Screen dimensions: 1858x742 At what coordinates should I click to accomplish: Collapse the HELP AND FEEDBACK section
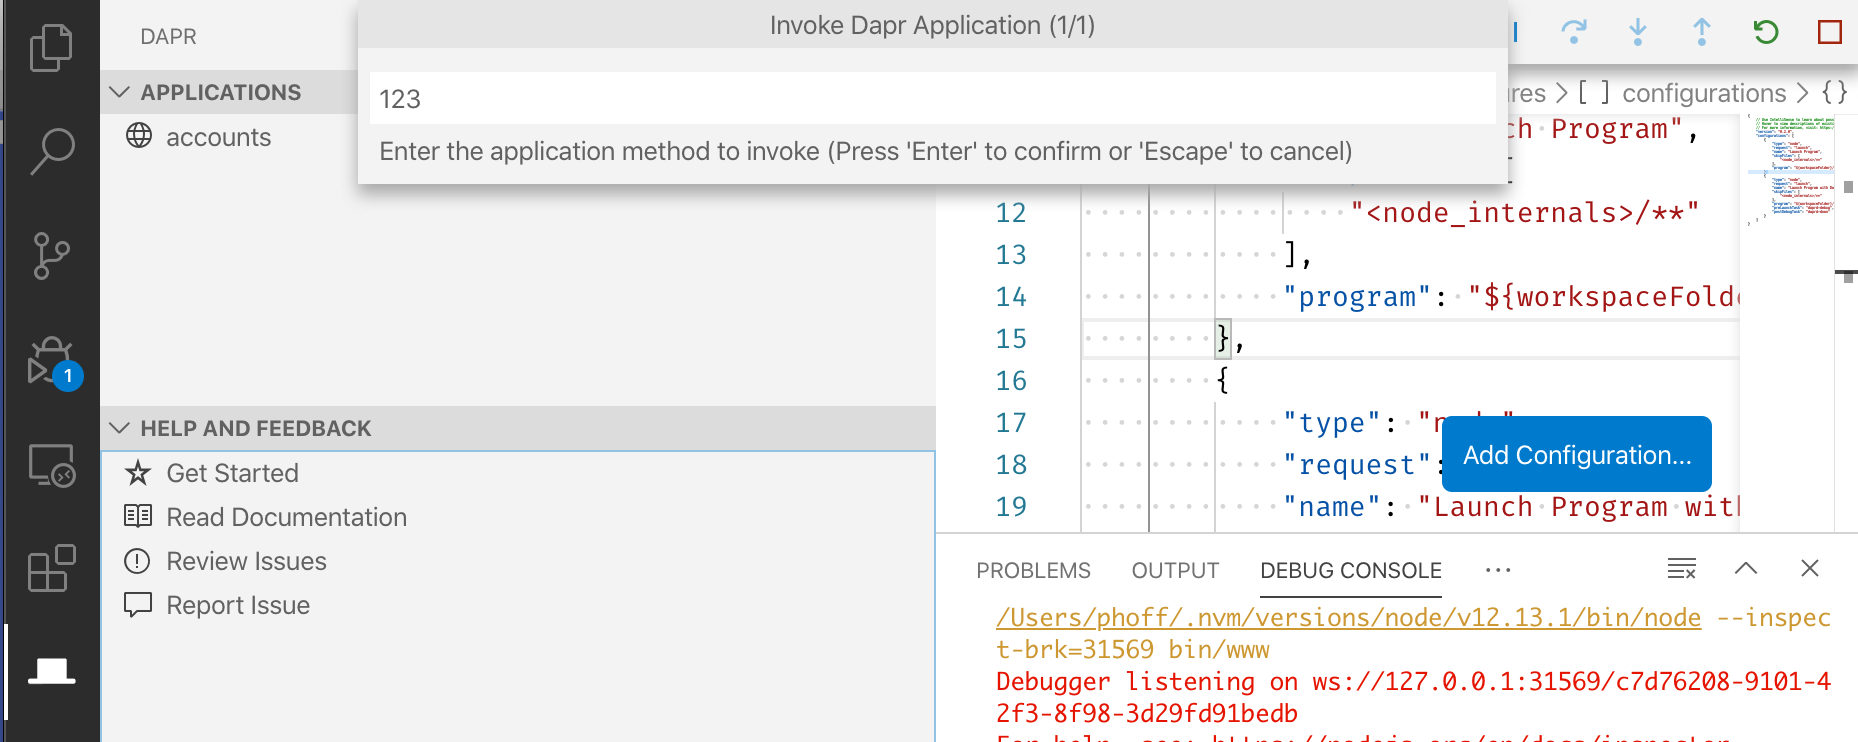click(x=120, y=428)
